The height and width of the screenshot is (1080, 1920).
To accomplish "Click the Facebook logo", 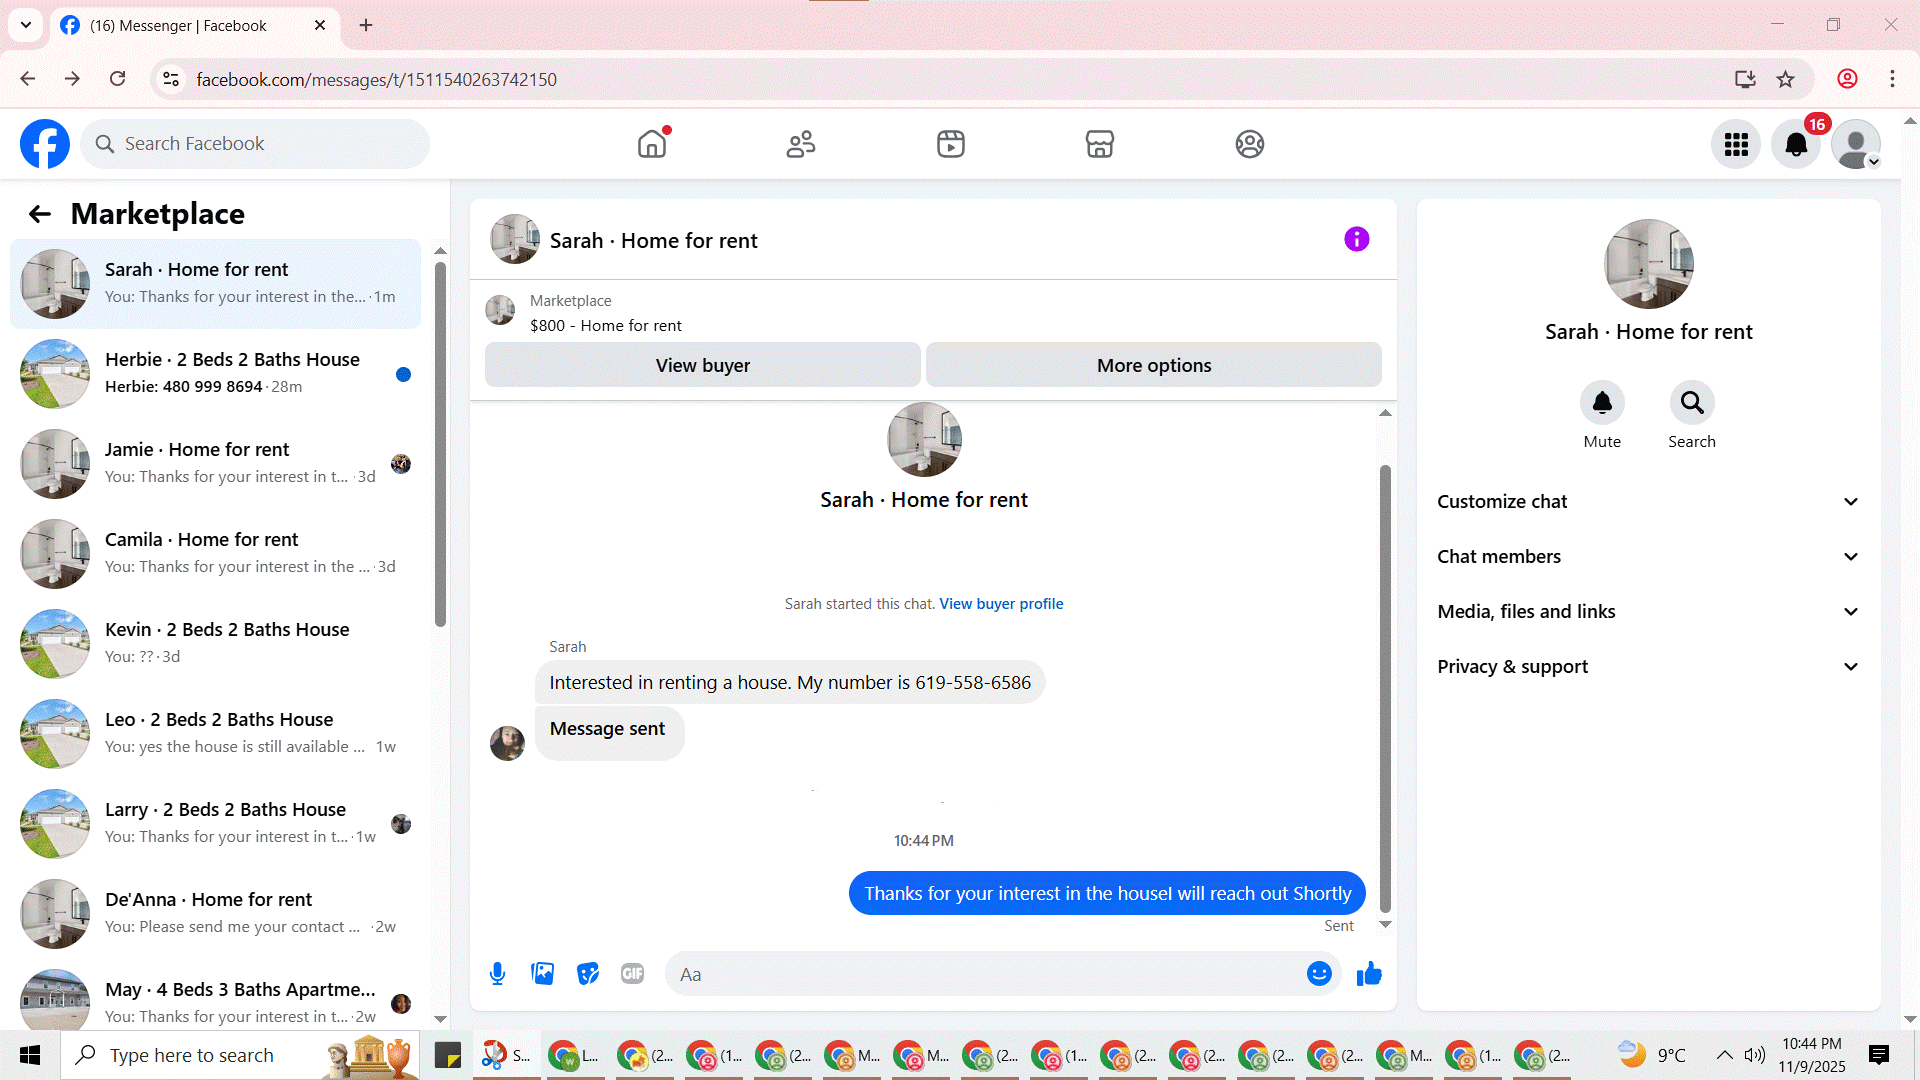I will tap(45, 144).
